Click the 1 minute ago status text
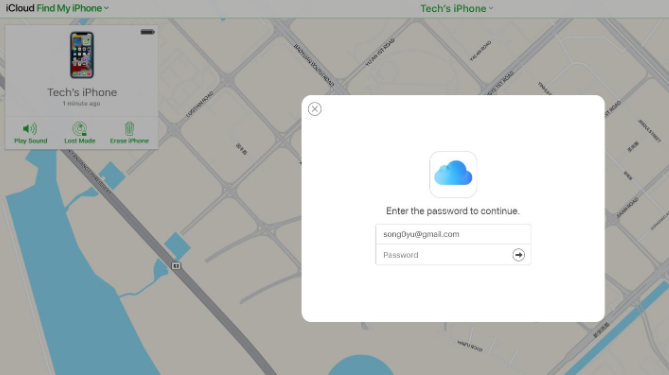 click(81, 104)
